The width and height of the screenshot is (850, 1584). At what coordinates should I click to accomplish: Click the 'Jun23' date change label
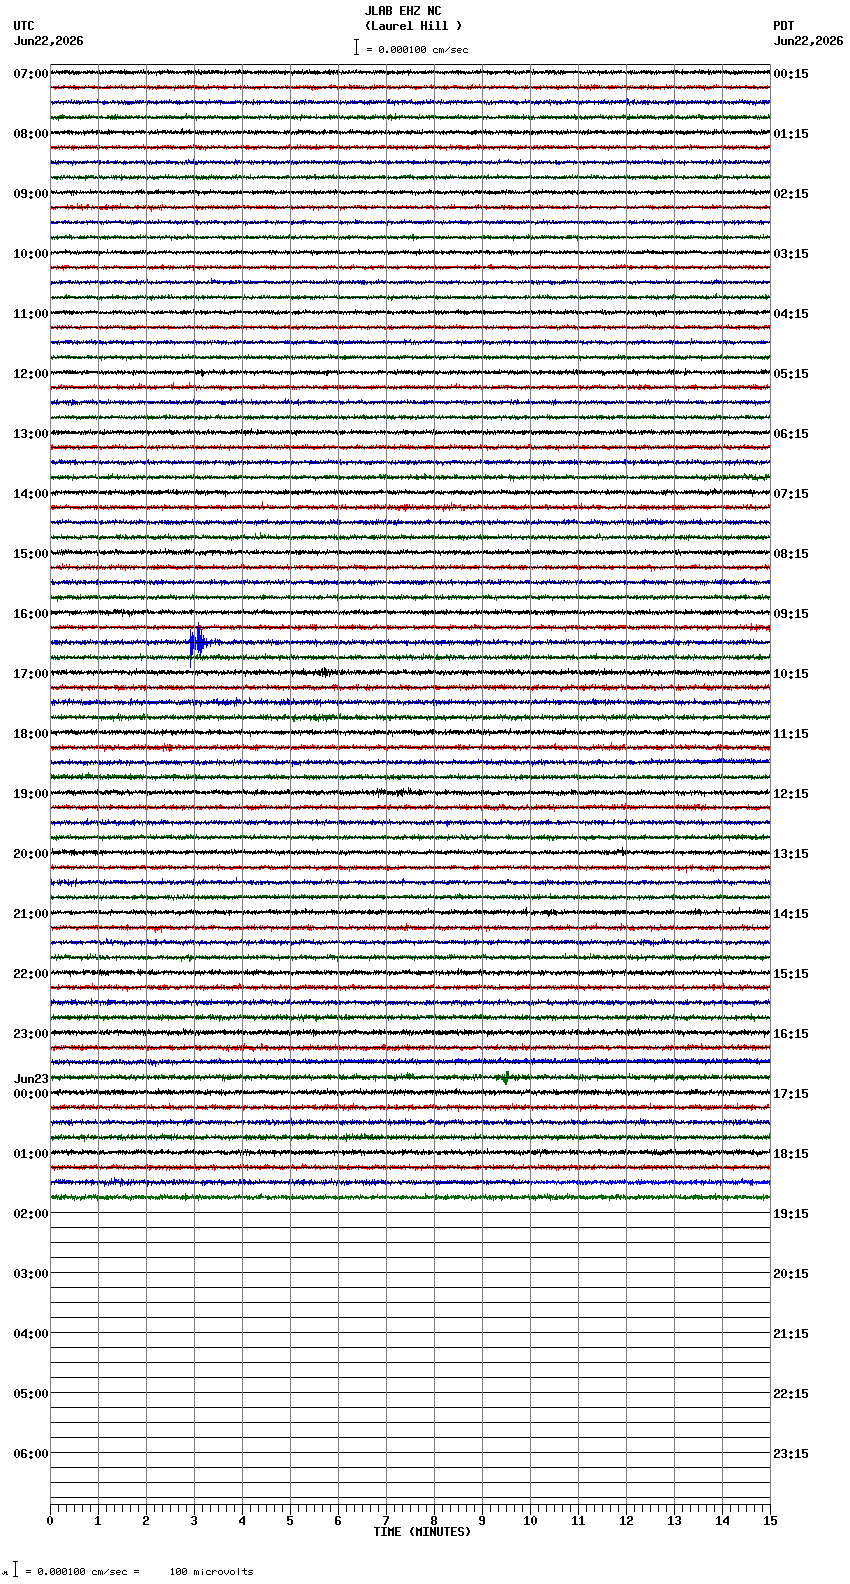click(x=31, y=1079)
